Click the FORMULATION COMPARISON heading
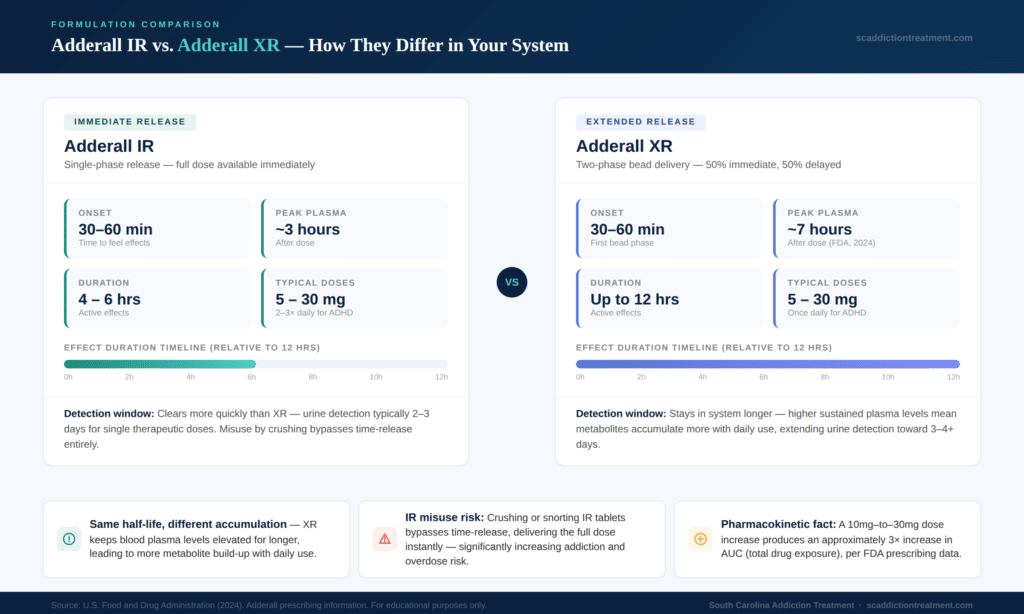 click(x=136, y=24)
